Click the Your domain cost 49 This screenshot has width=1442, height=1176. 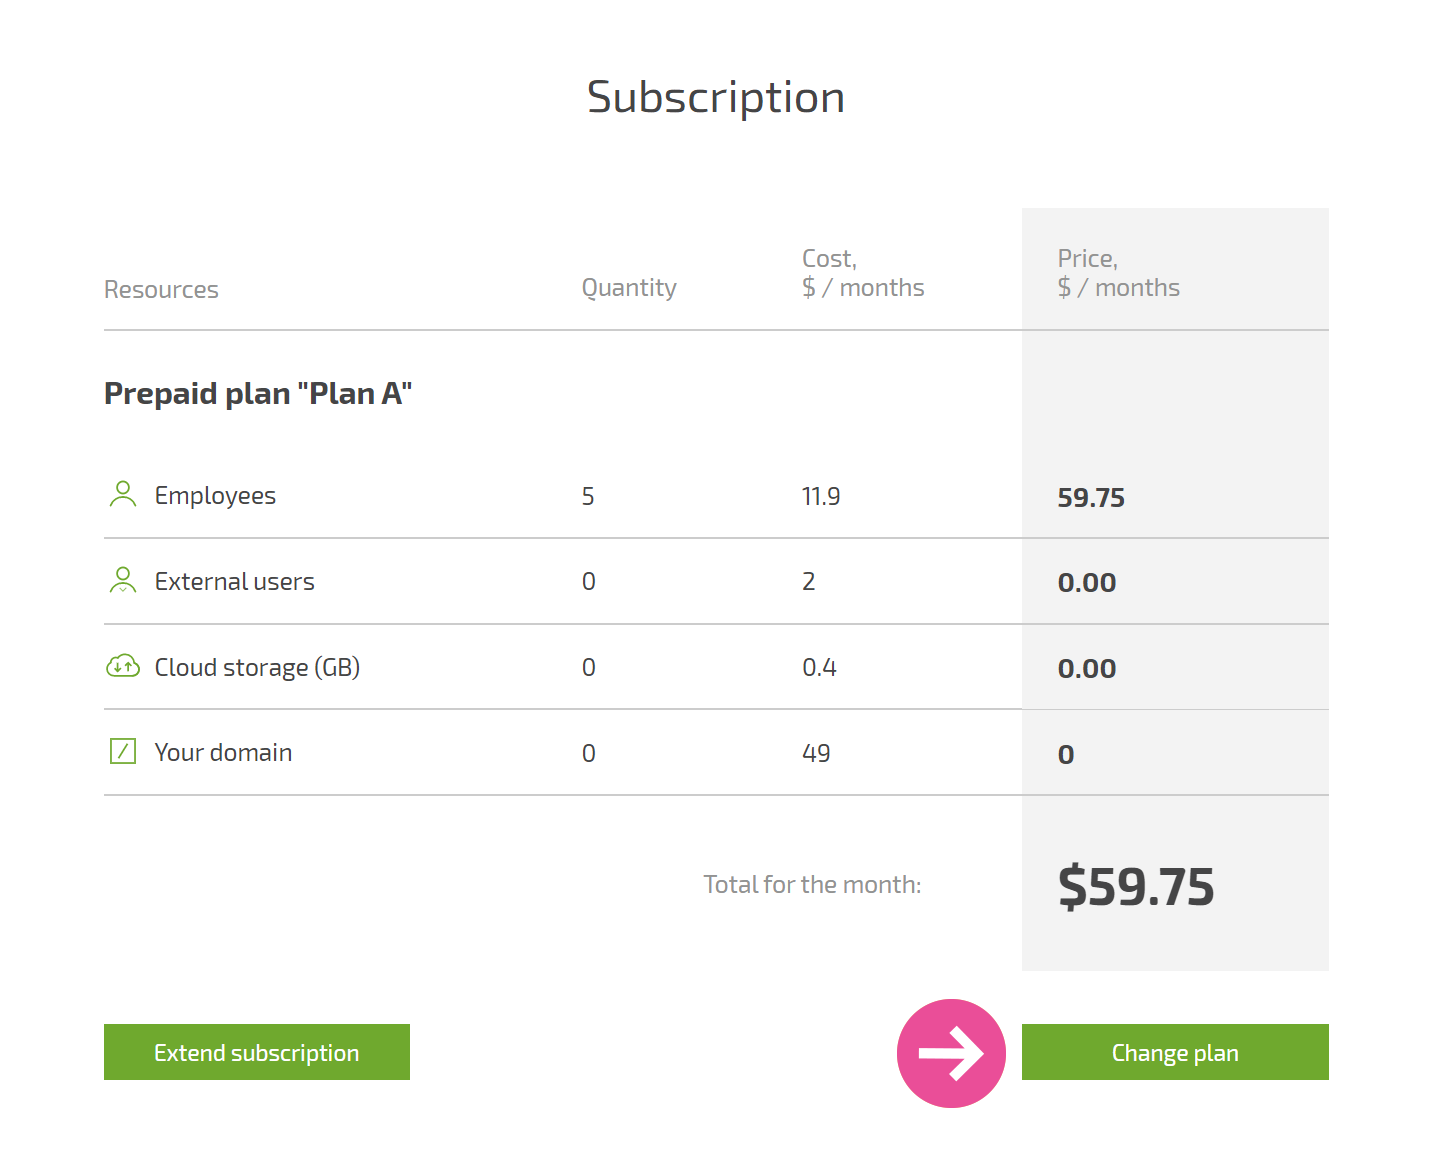pos(816,753)
